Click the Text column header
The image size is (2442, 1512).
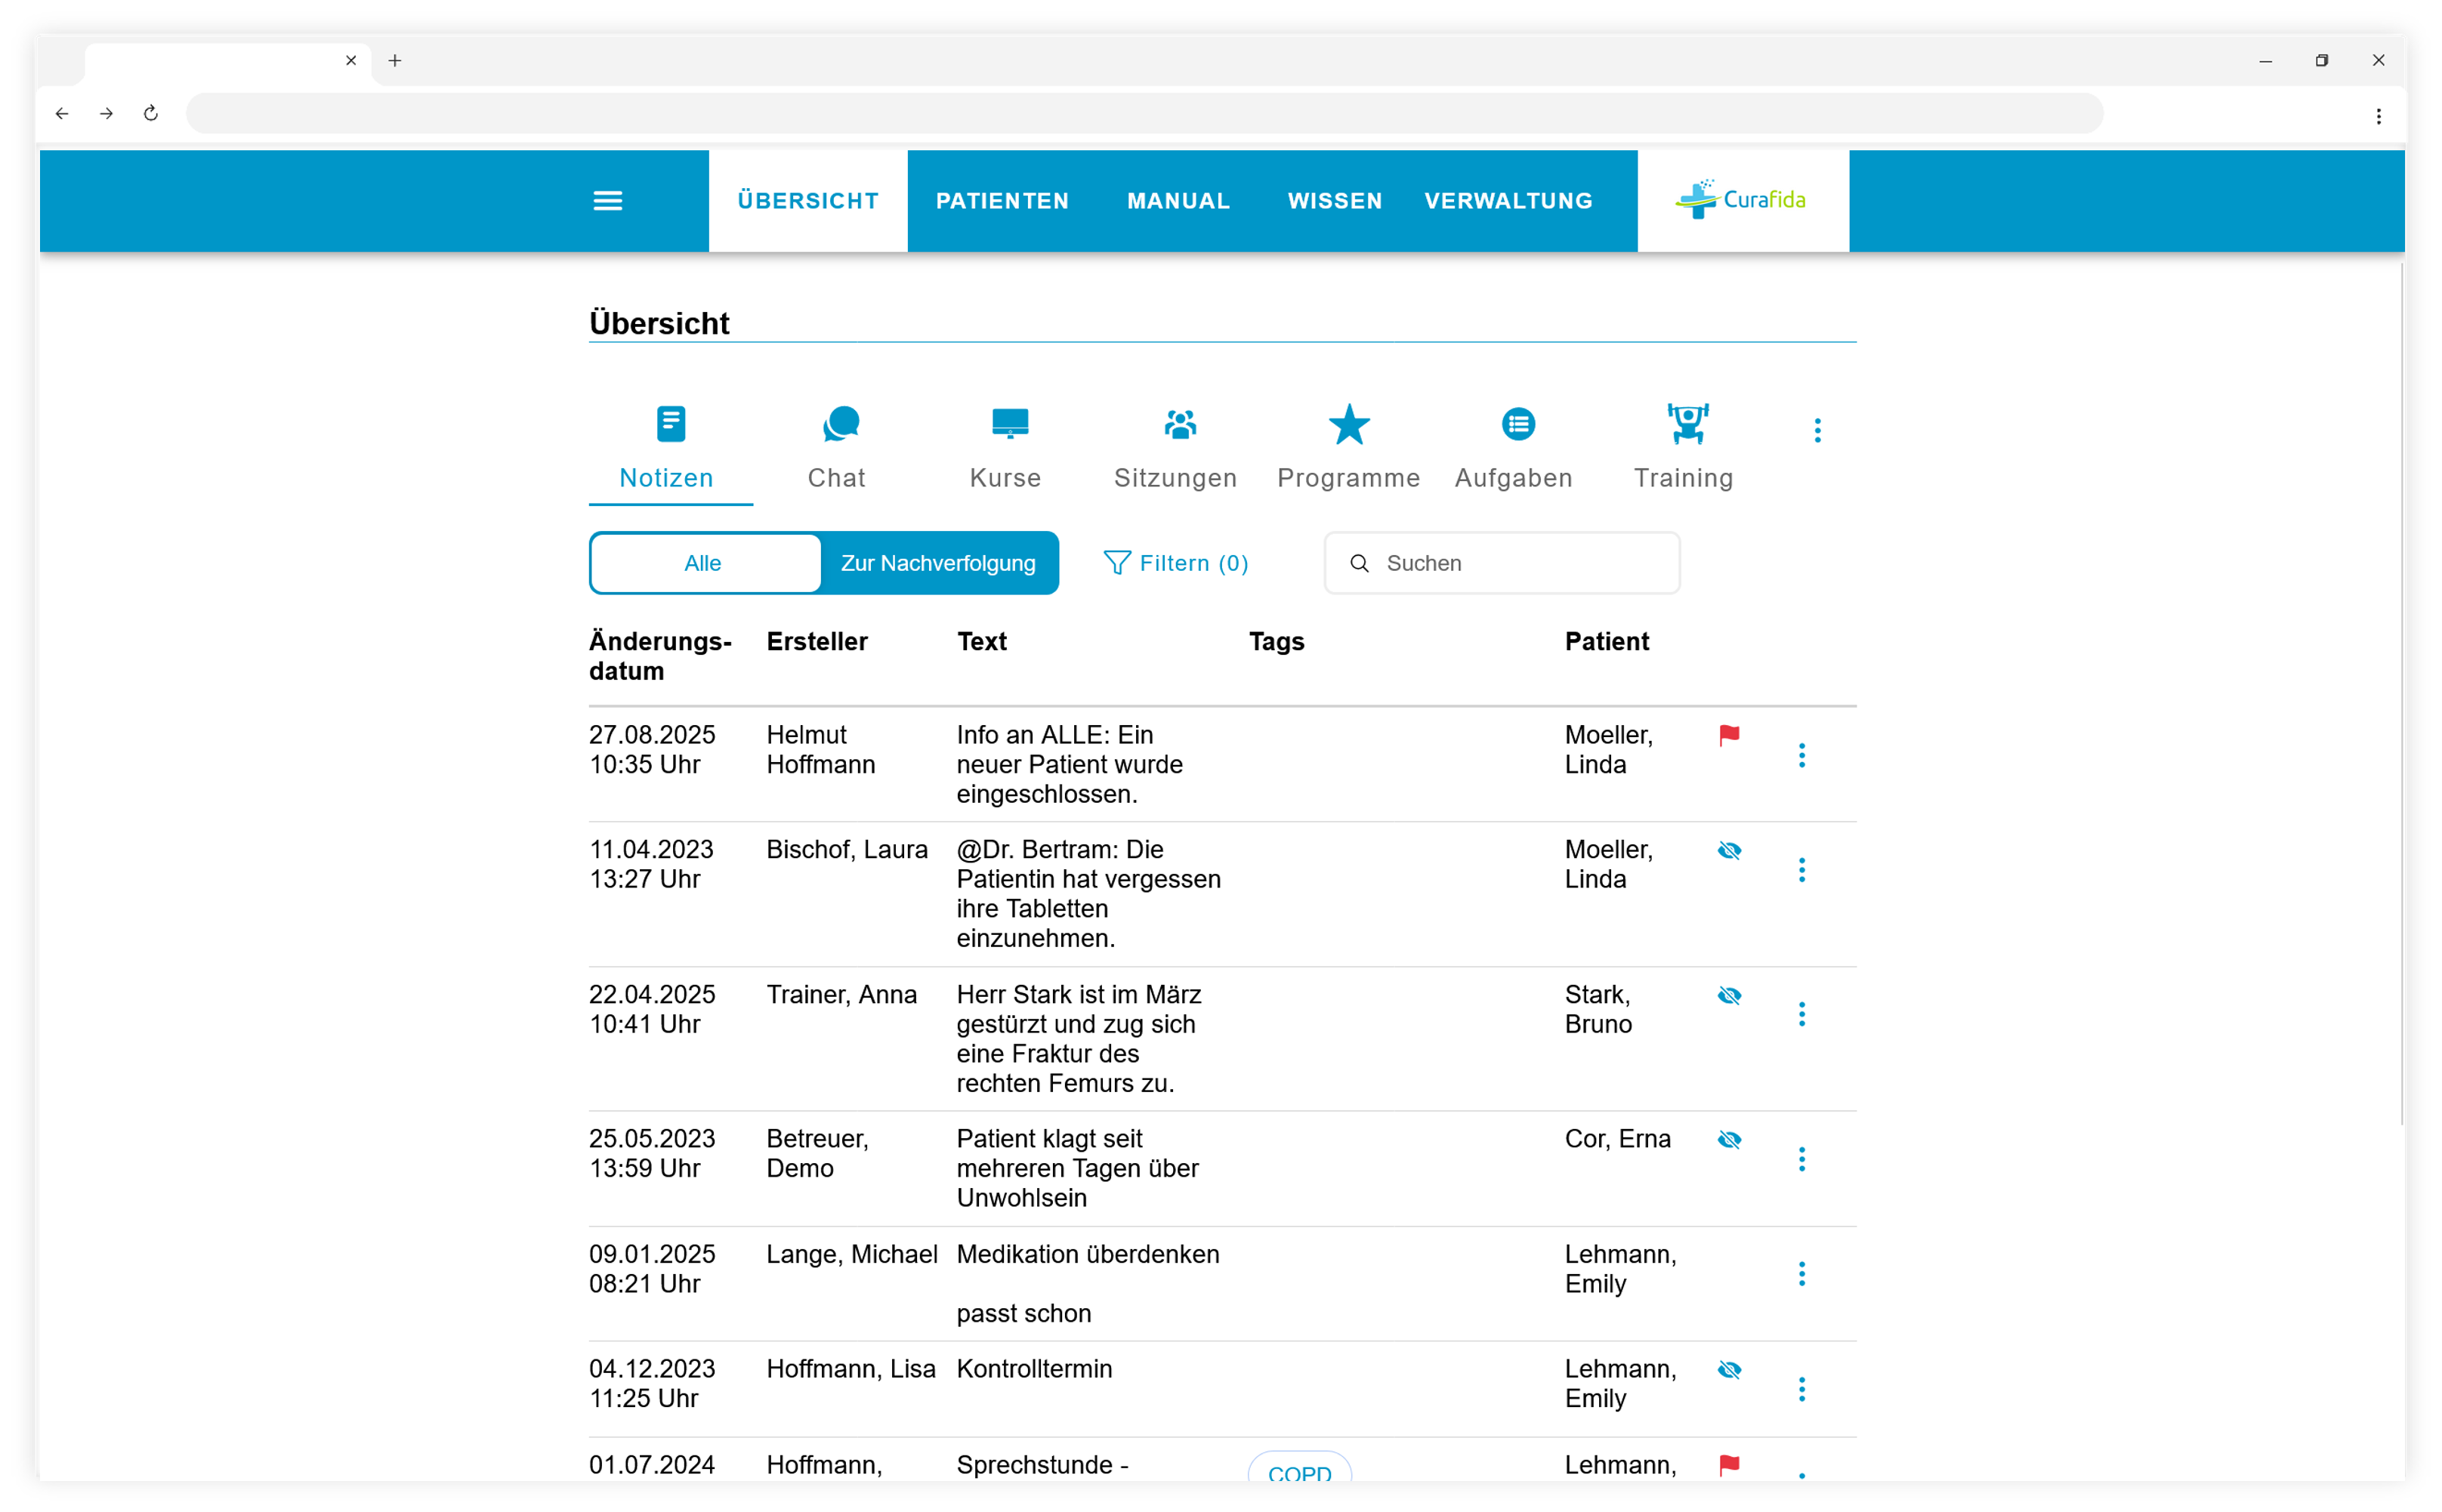[x=981, y=642]
